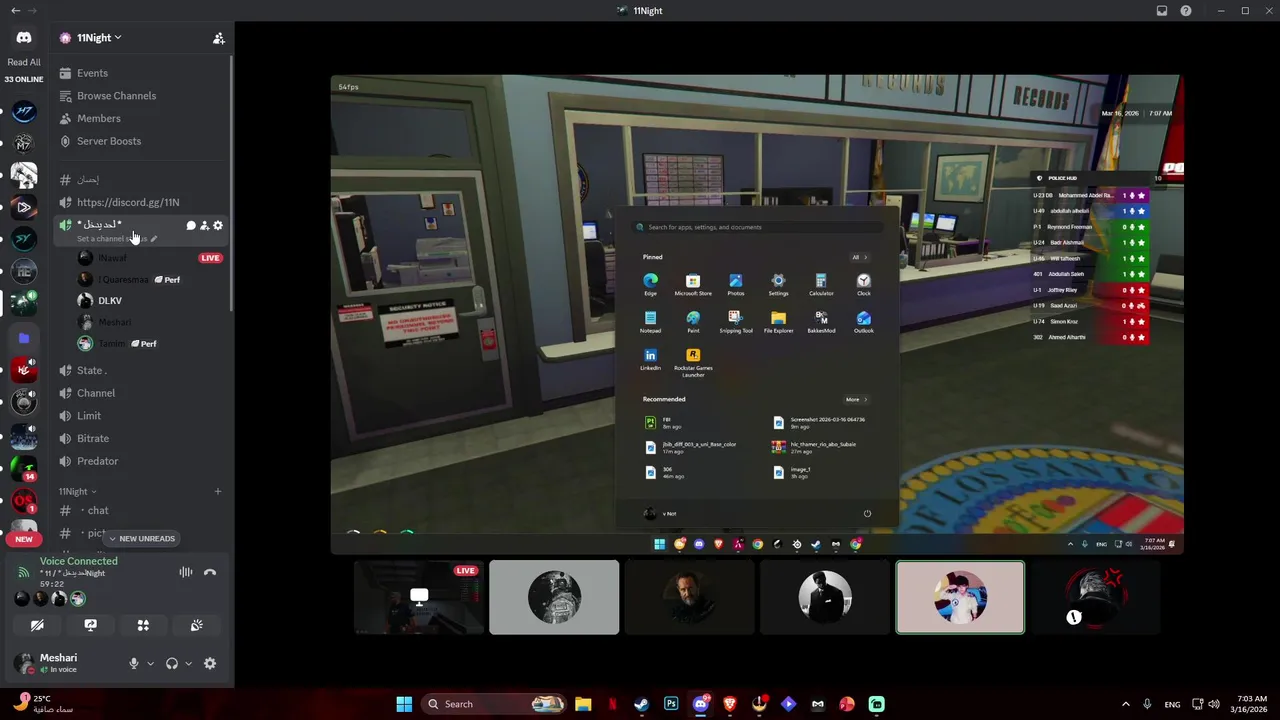This screenshot has width=1280, height=720.
Task: Jump to NEW UNREADS below
Action: tap(140, 539)
